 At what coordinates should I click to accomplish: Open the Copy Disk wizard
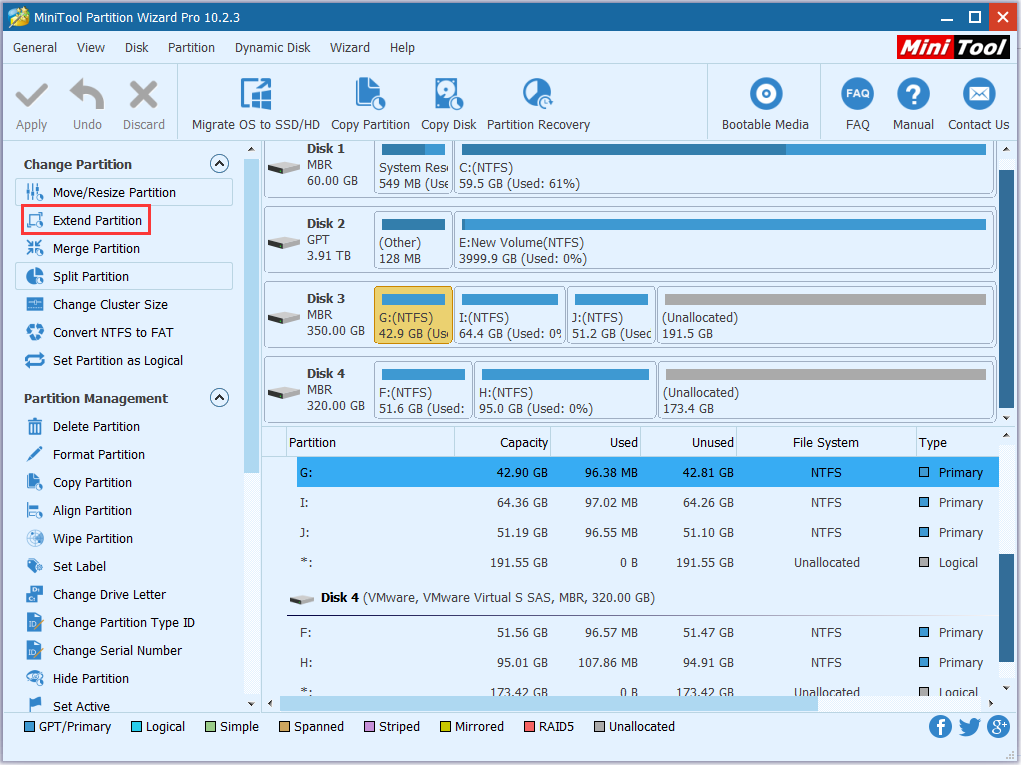pos(449,104)
